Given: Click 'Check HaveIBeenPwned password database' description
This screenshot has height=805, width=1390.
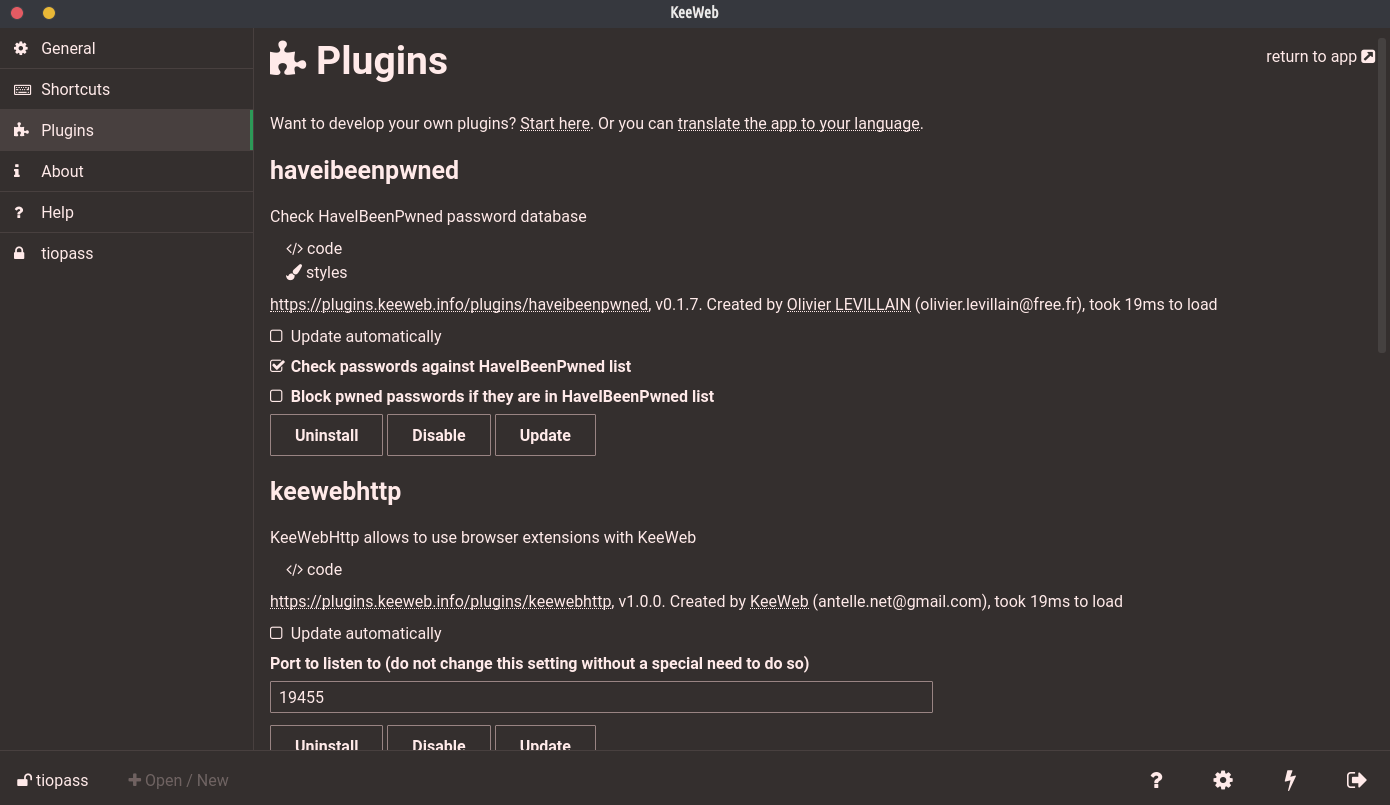Looking at the screenshot, I should click(x=428, y=216).
